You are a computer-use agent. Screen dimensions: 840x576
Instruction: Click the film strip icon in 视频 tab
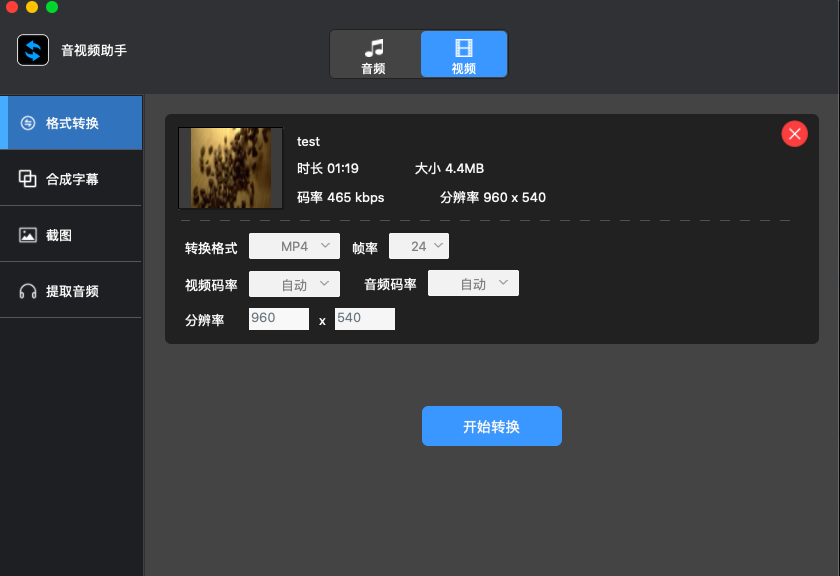click(x=464, y=47)
